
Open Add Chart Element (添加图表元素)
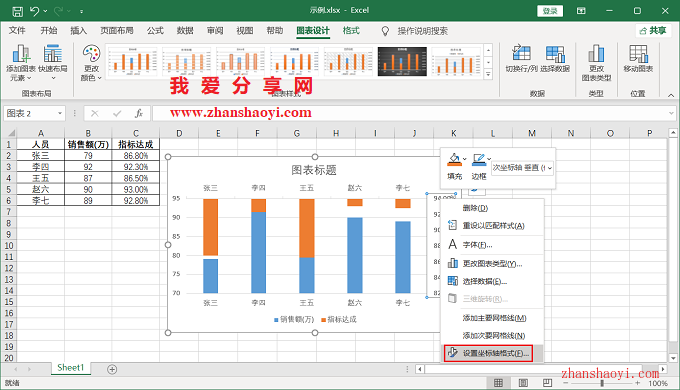click(x=20, y=63)
